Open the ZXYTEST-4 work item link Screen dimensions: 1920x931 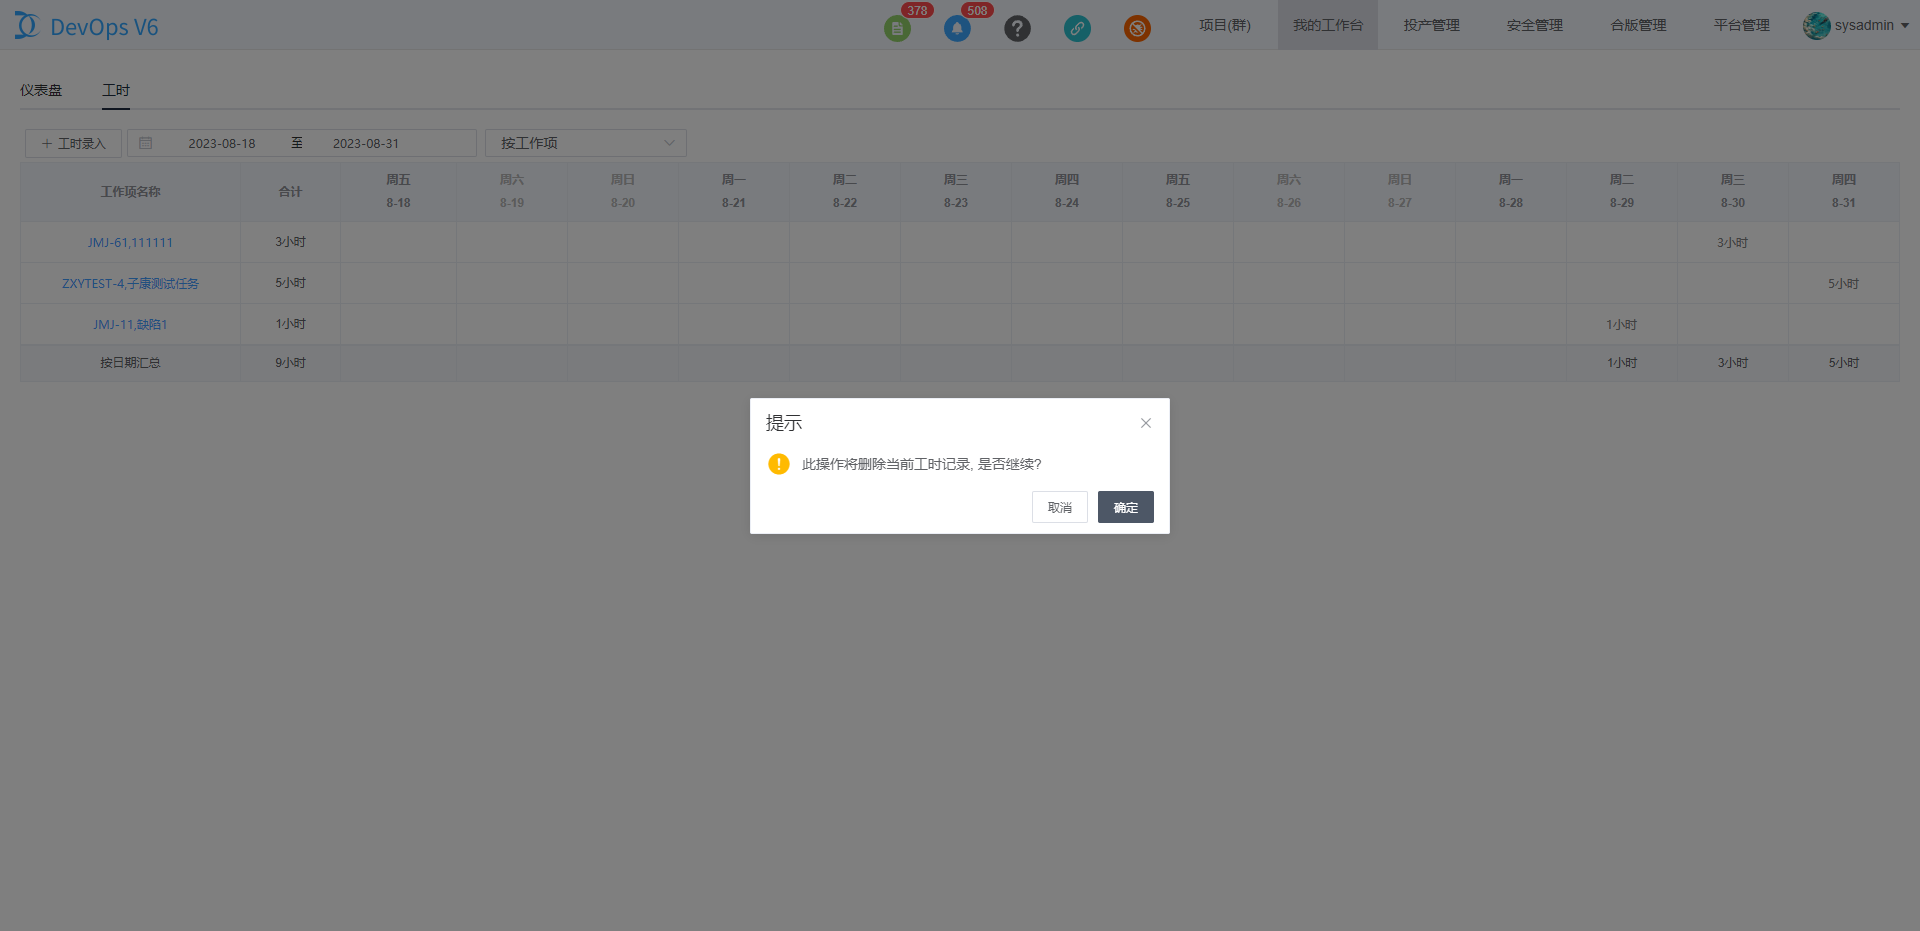(130, 283)
